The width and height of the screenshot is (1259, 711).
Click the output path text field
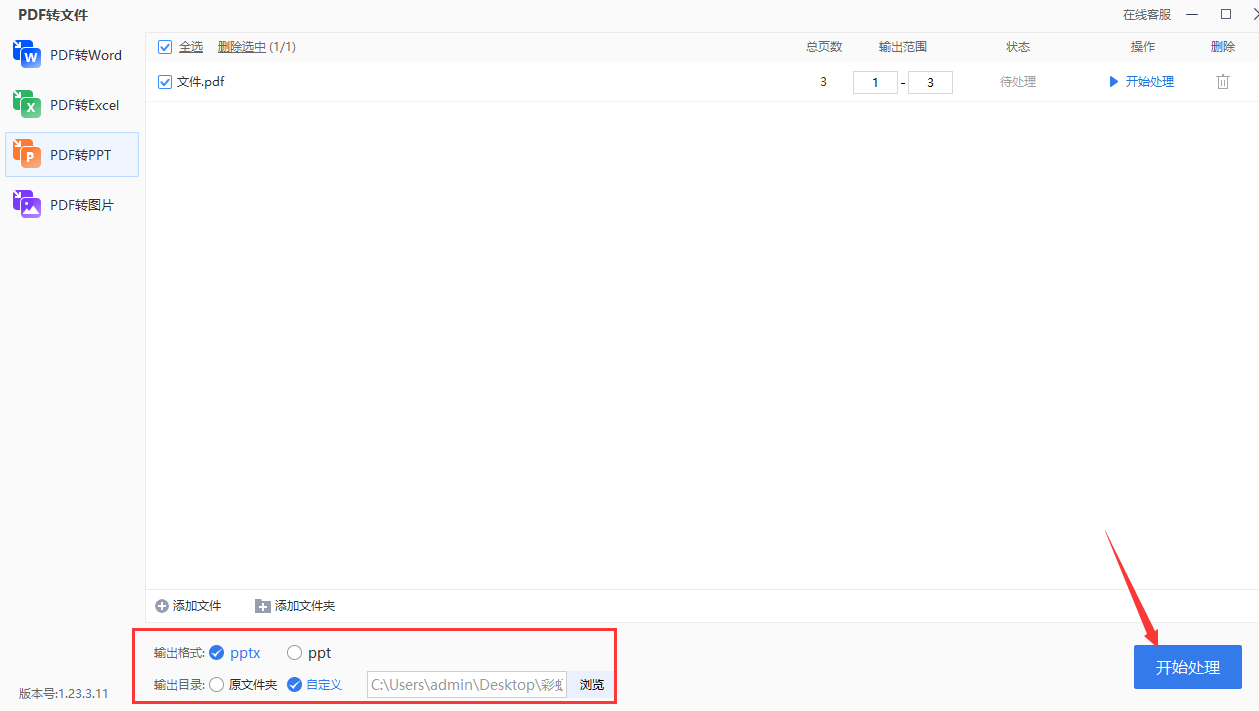[467, 685]
